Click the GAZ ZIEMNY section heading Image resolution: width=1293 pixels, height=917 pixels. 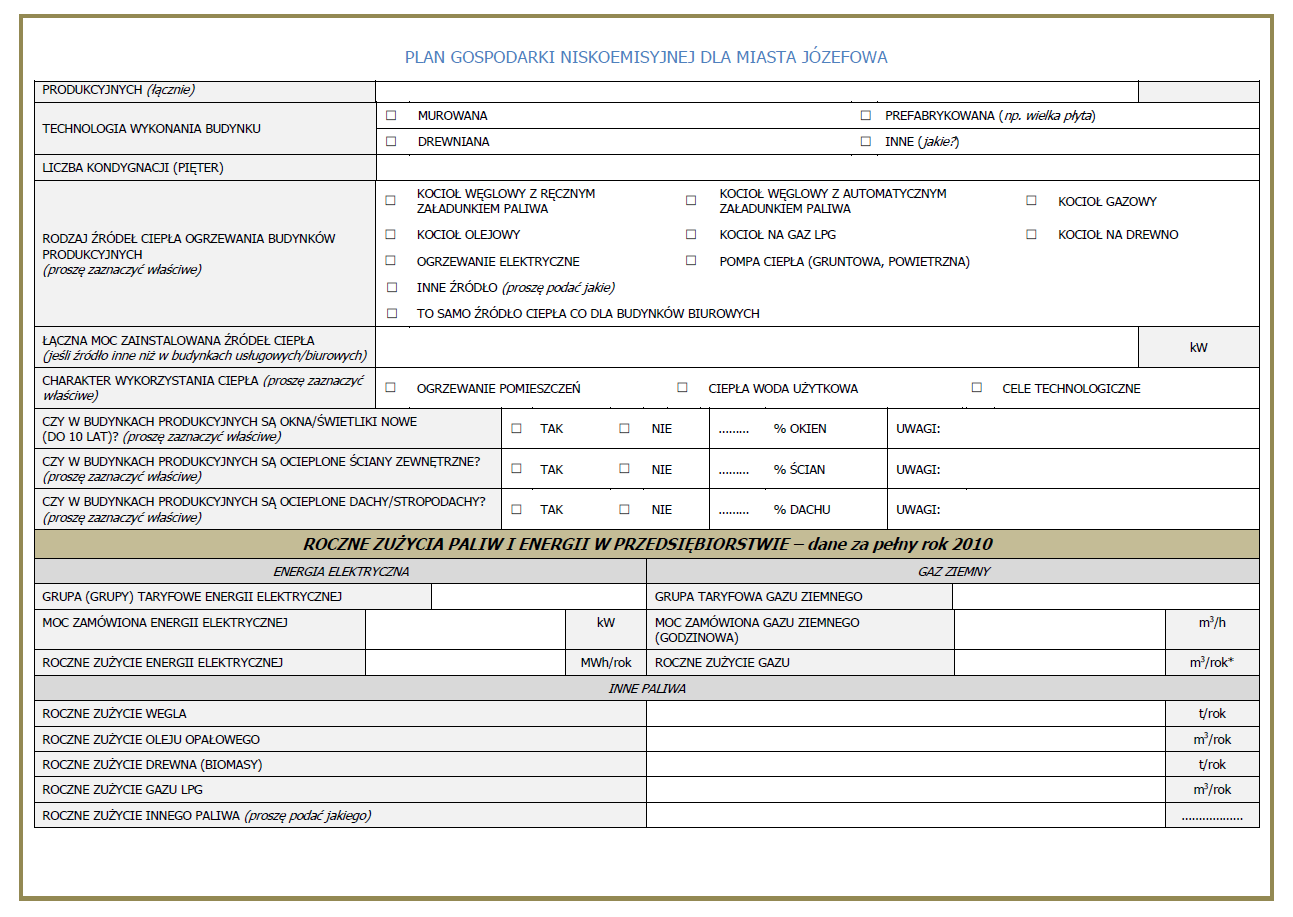click(954, 572)
